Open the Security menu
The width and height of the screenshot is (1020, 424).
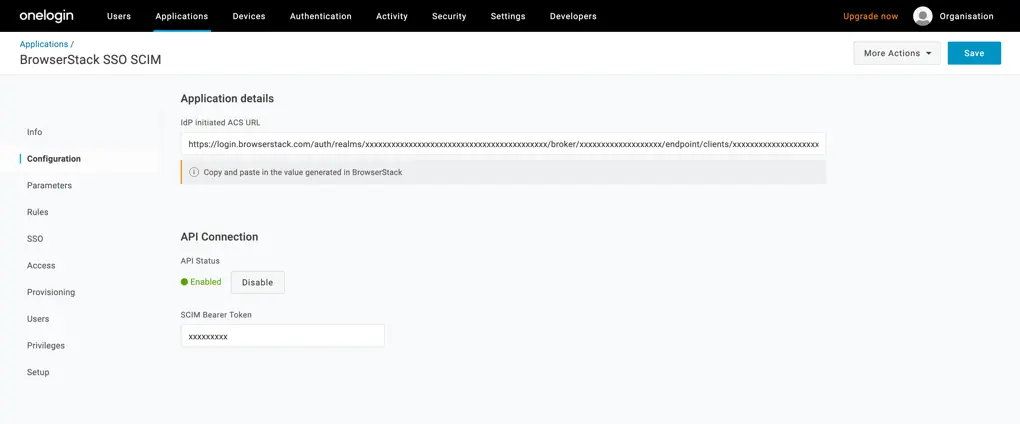[449, 16]
